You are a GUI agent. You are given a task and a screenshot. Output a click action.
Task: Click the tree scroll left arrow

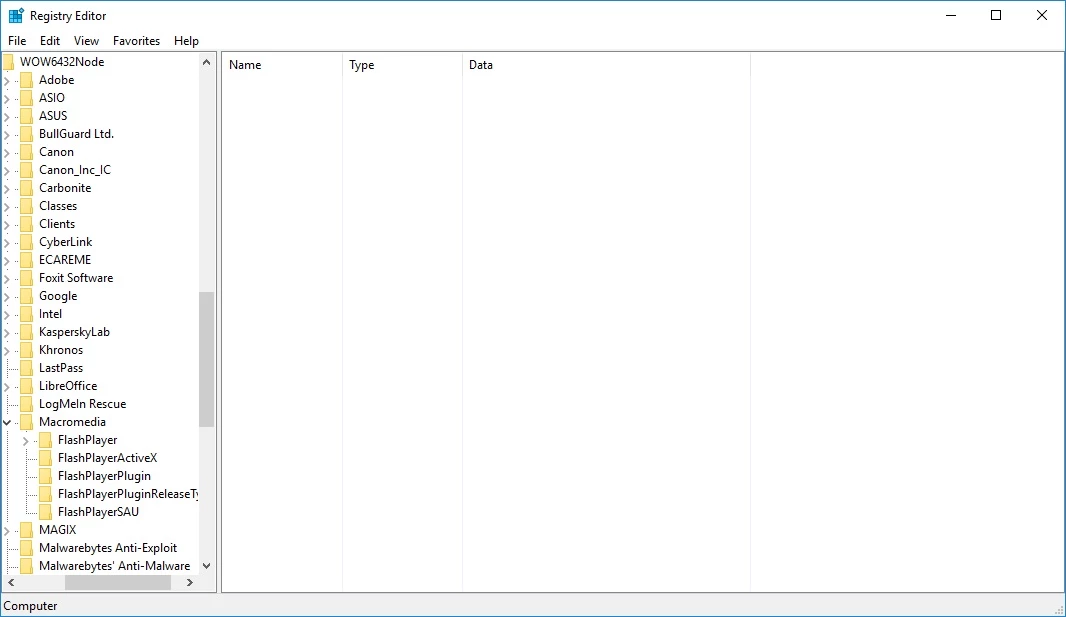[11, 583]
